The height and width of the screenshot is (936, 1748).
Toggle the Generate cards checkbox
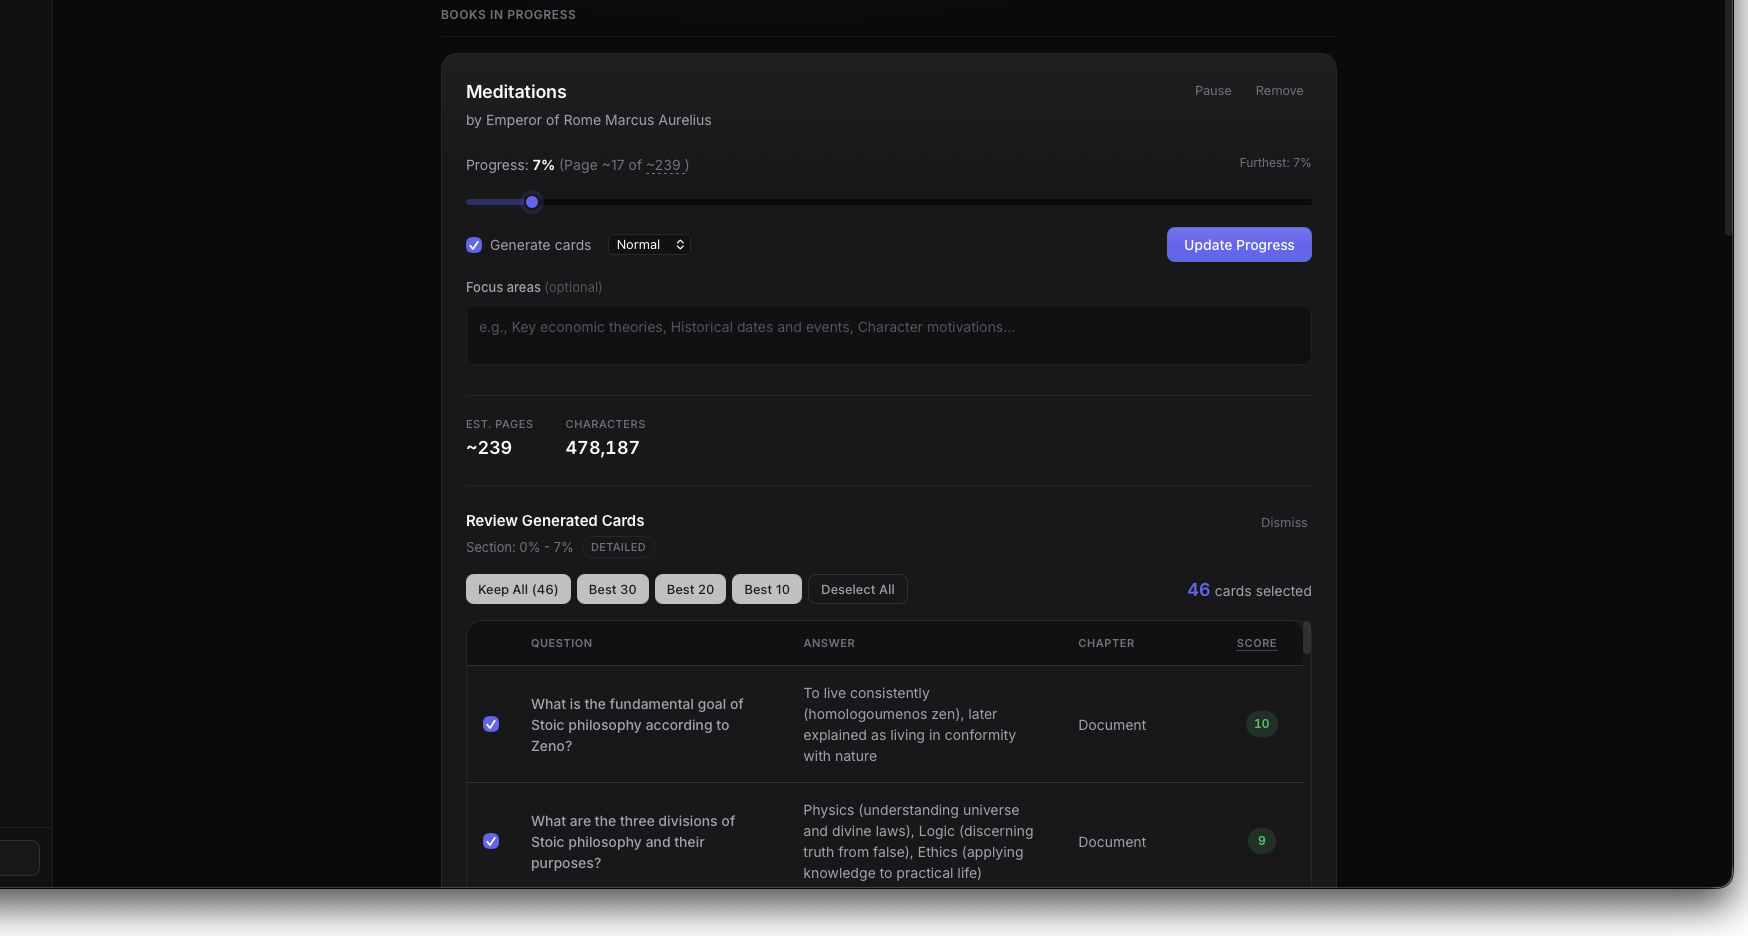point(474,245)
